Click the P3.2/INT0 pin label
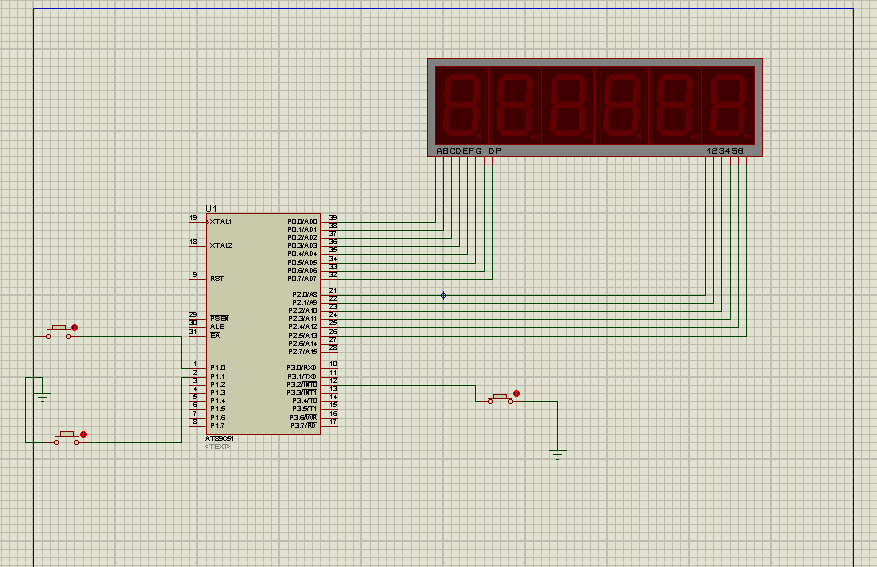 tap(302, 385)
